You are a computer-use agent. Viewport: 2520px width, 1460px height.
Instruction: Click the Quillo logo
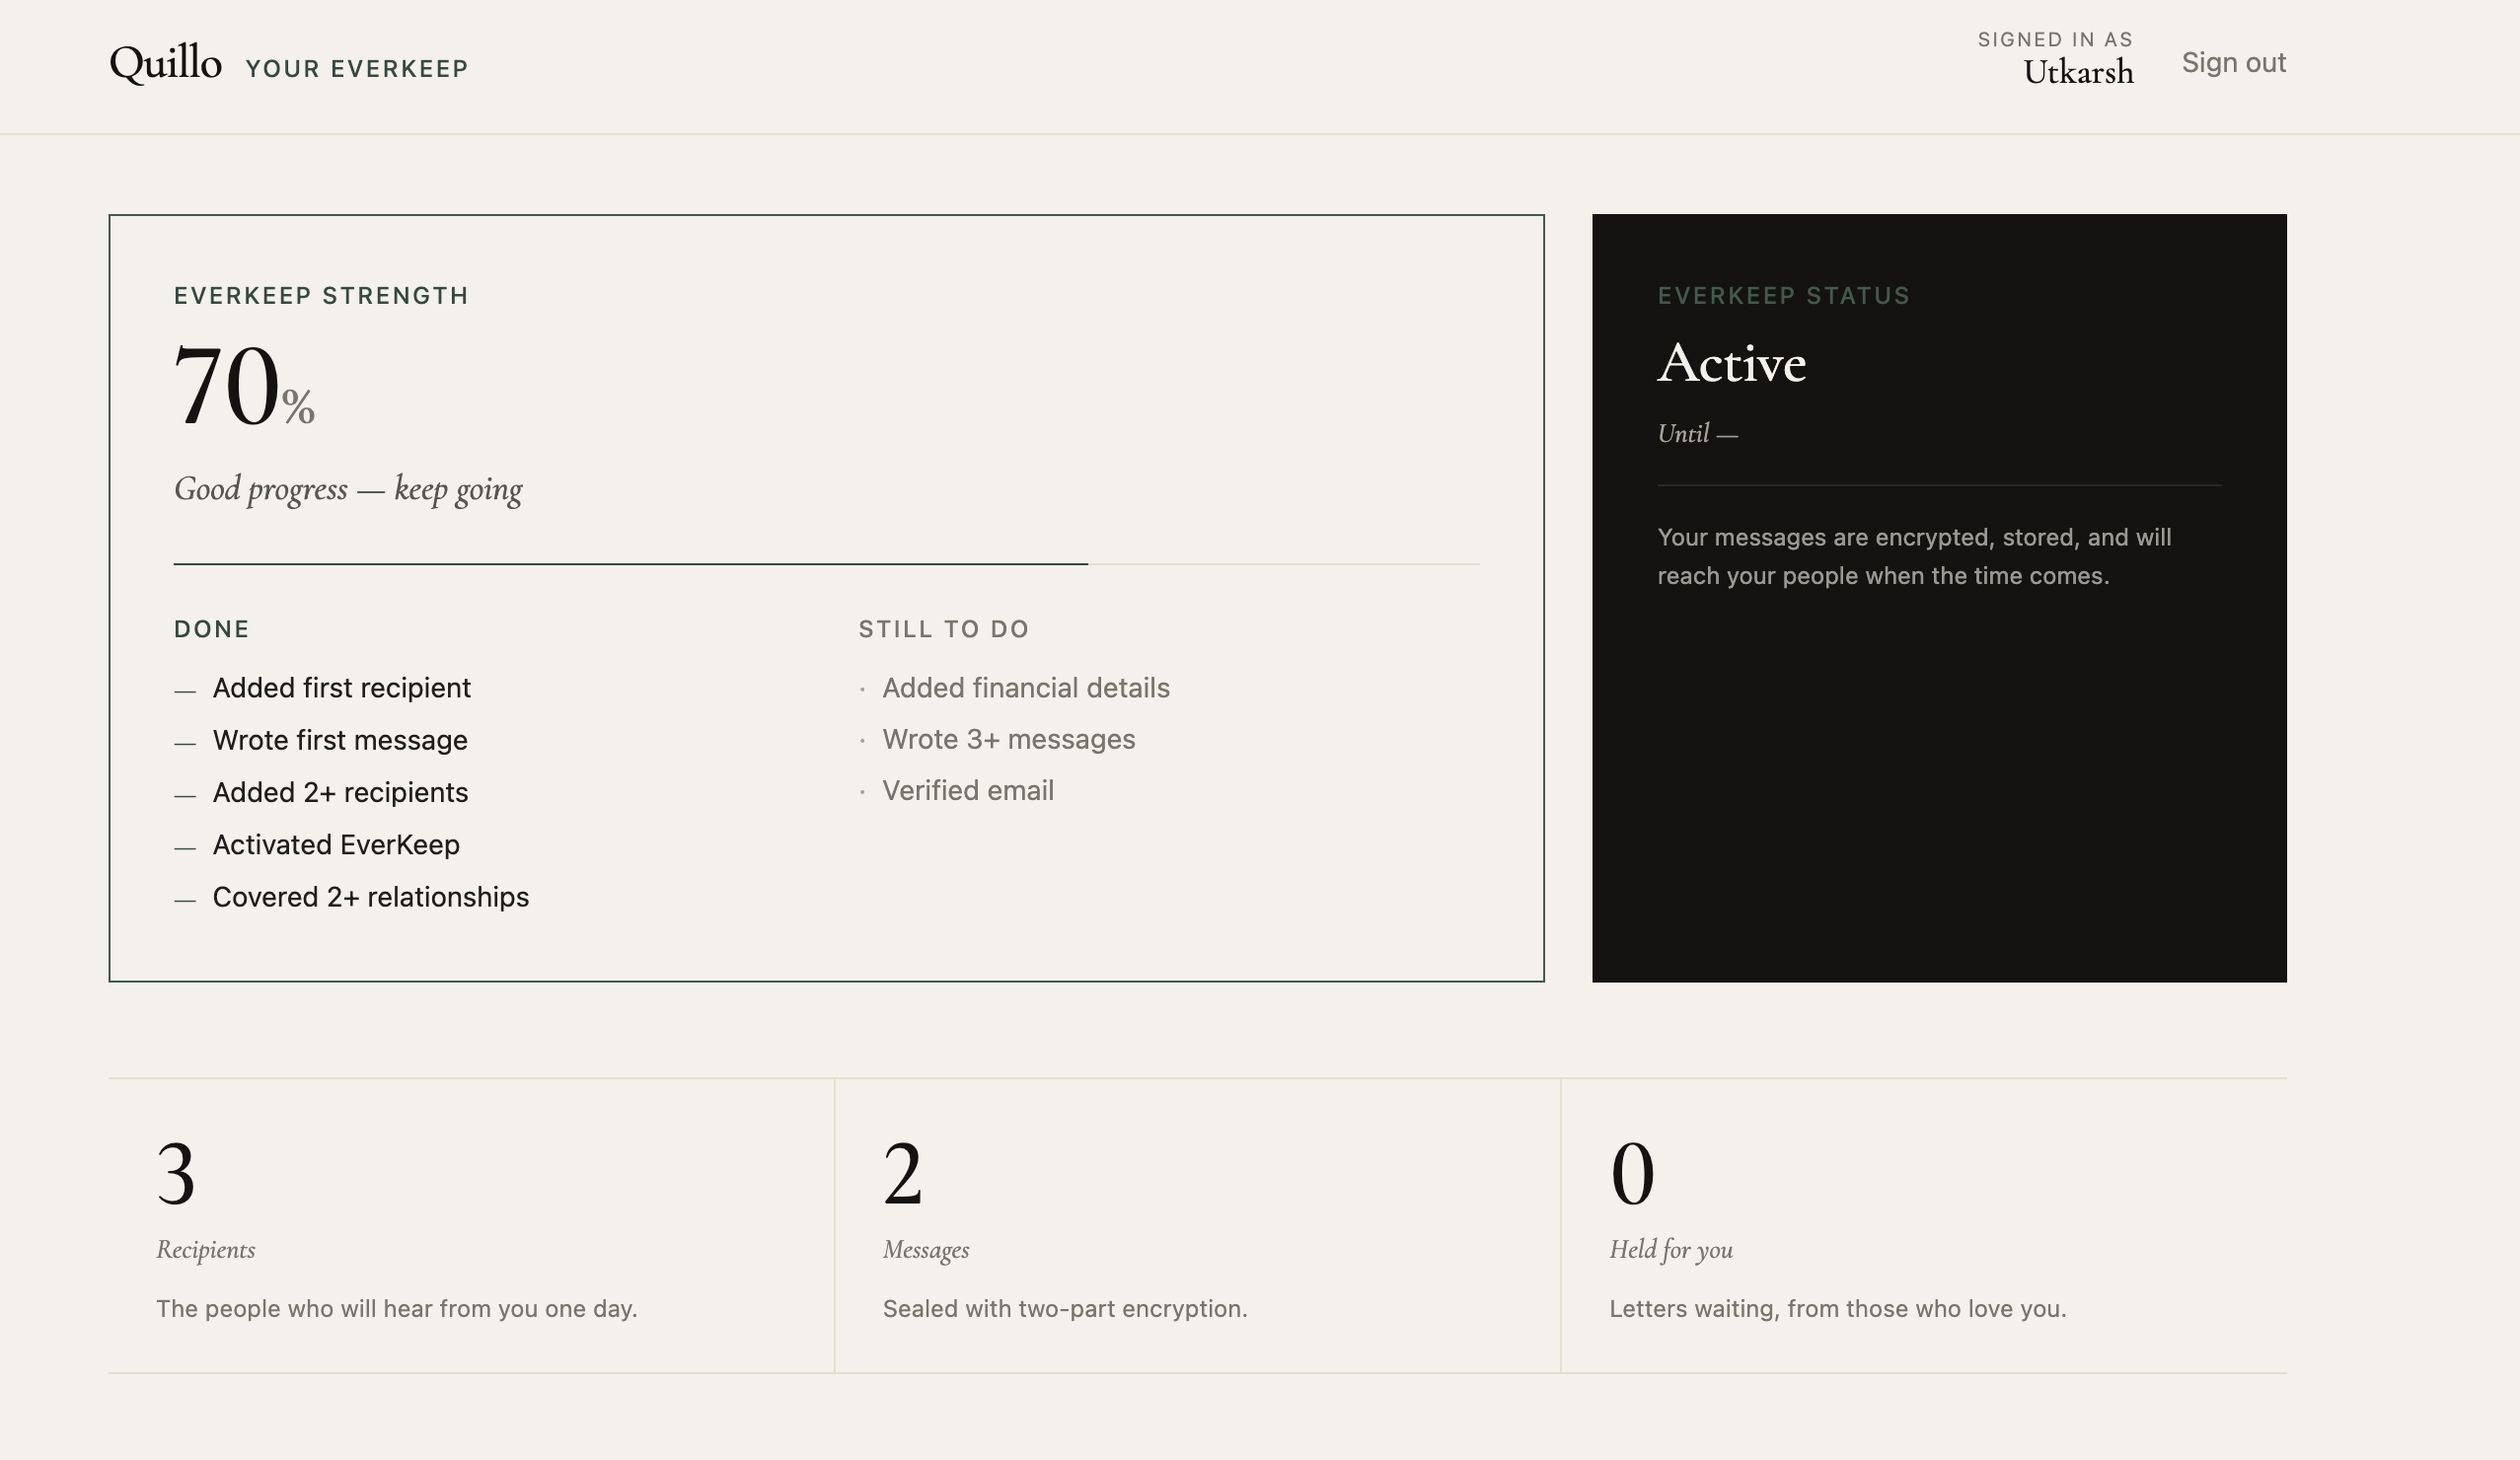165,64
